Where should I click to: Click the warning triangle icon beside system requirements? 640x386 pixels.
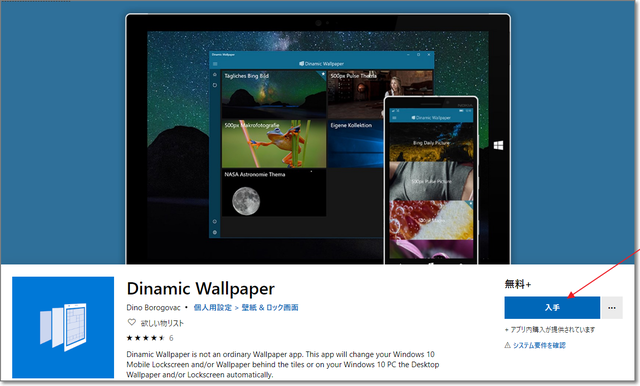507,345
